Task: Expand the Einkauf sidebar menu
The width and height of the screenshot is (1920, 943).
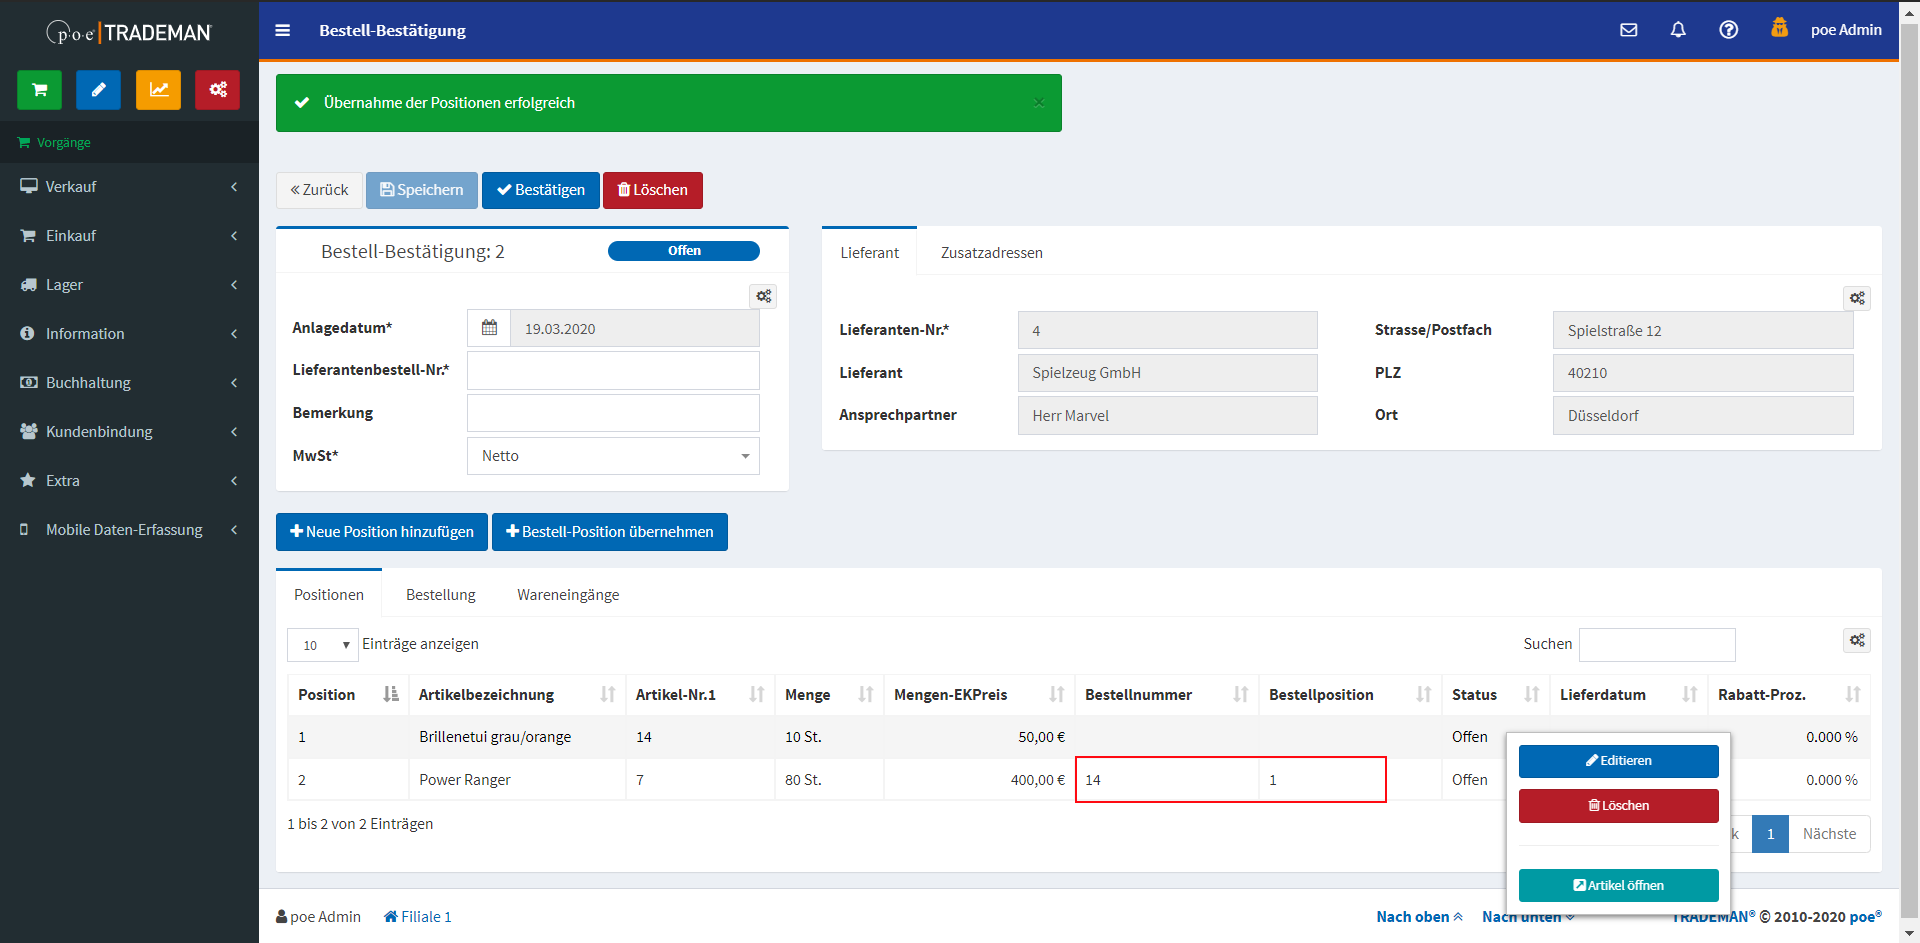Action: (129, 236)
